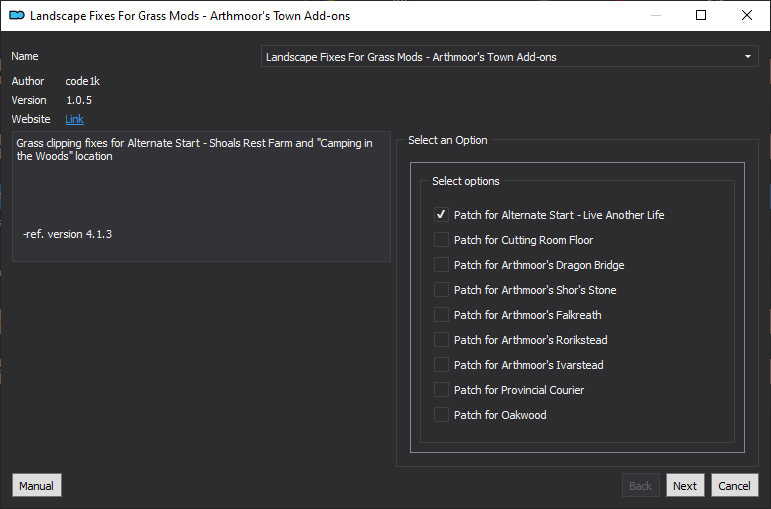
Task: Close the installer window with X
Action: pos(746,15)
